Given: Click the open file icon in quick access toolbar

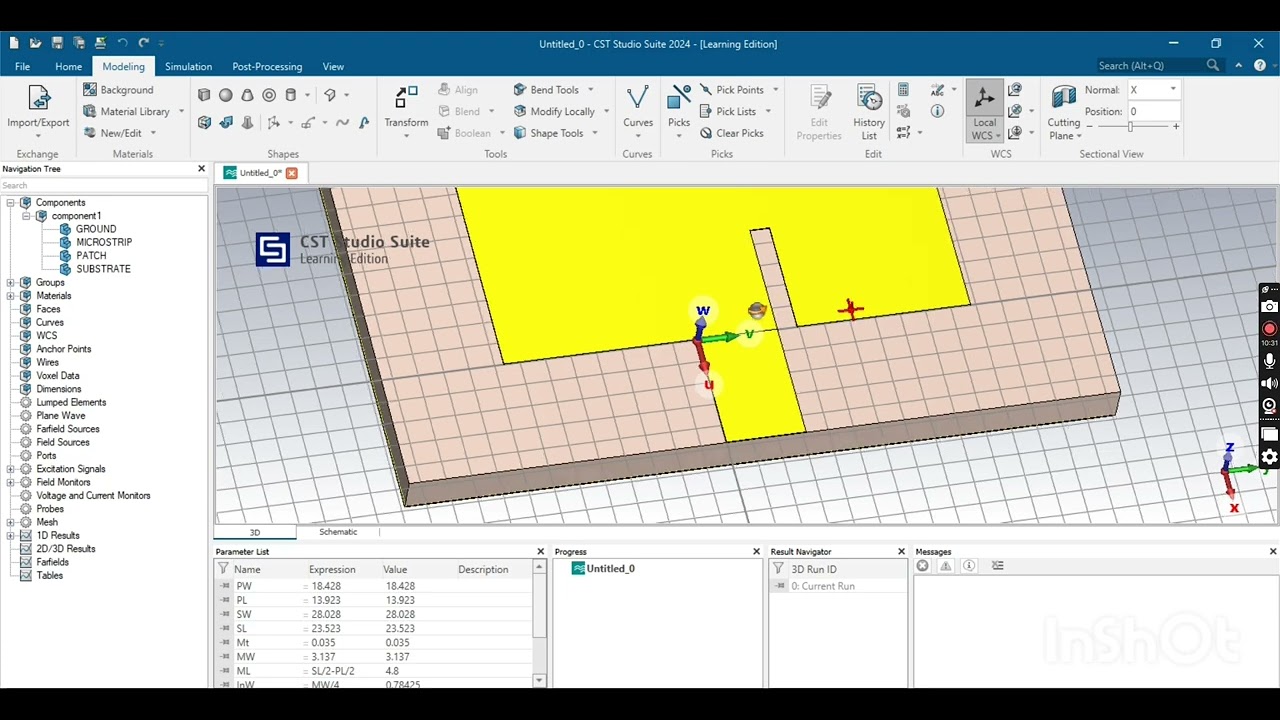Looking at the screenshot, I should (x=36, y=43).
